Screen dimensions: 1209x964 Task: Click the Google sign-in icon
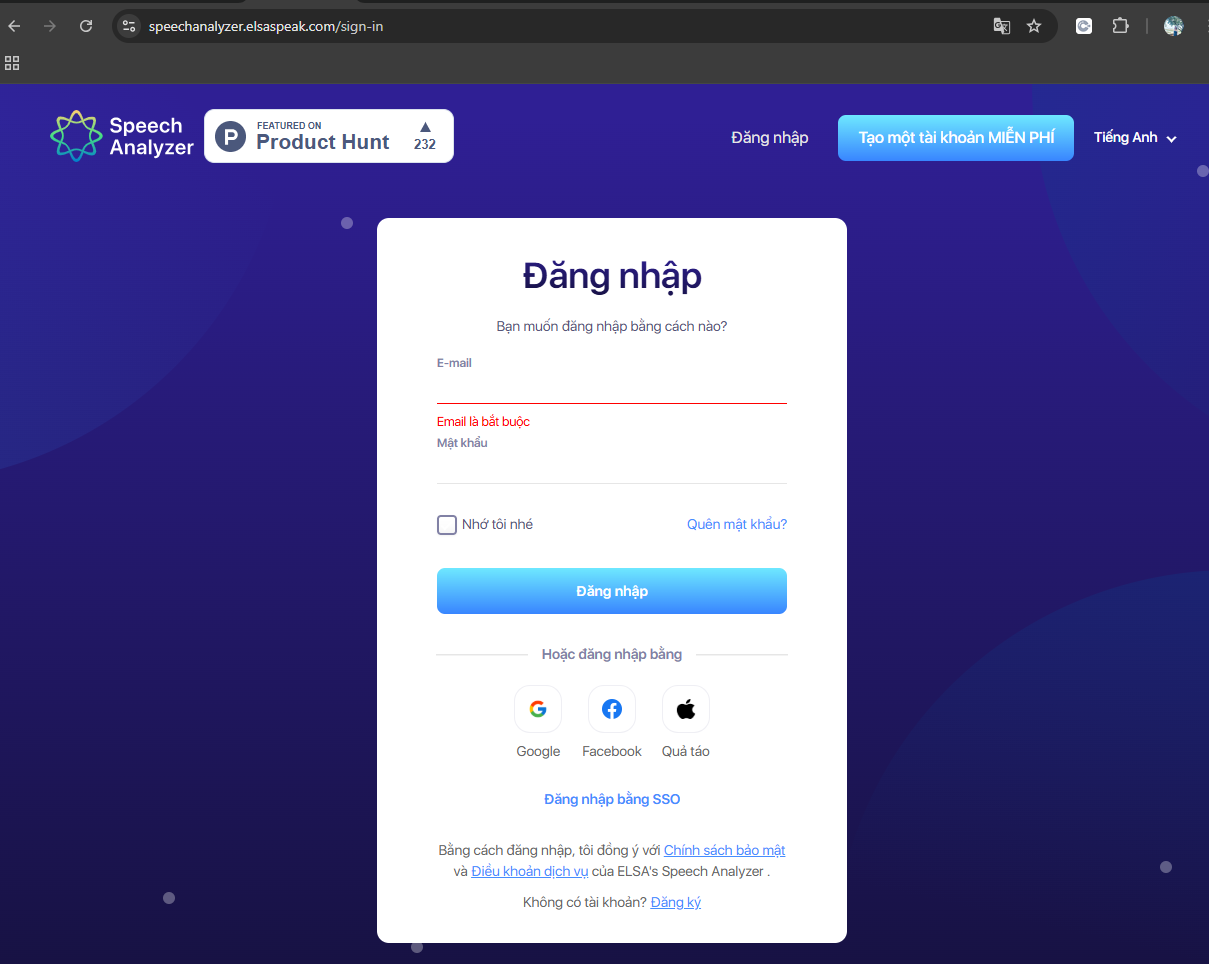[538, 709]
